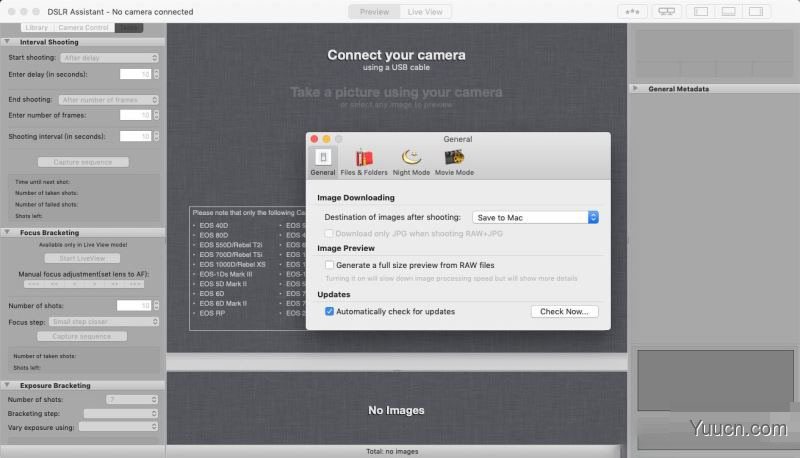
Task: Switch to Night Mode preferences
Action: coord(411,162)
